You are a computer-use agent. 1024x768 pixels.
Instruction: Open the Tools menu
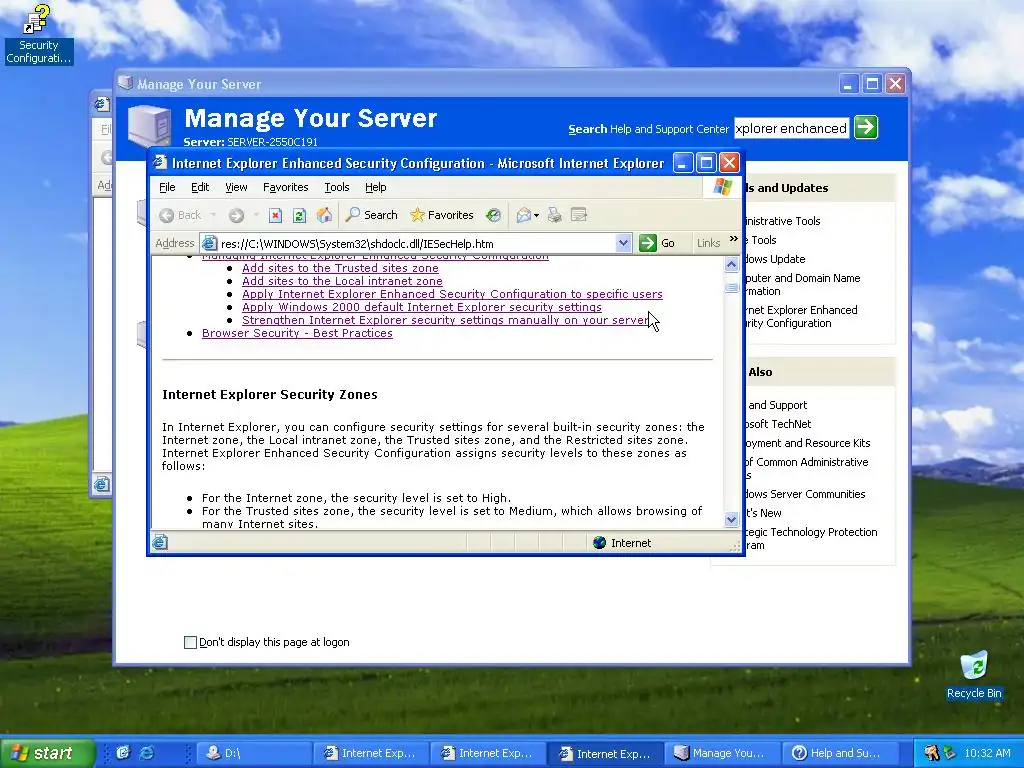[x=337, y=187]
